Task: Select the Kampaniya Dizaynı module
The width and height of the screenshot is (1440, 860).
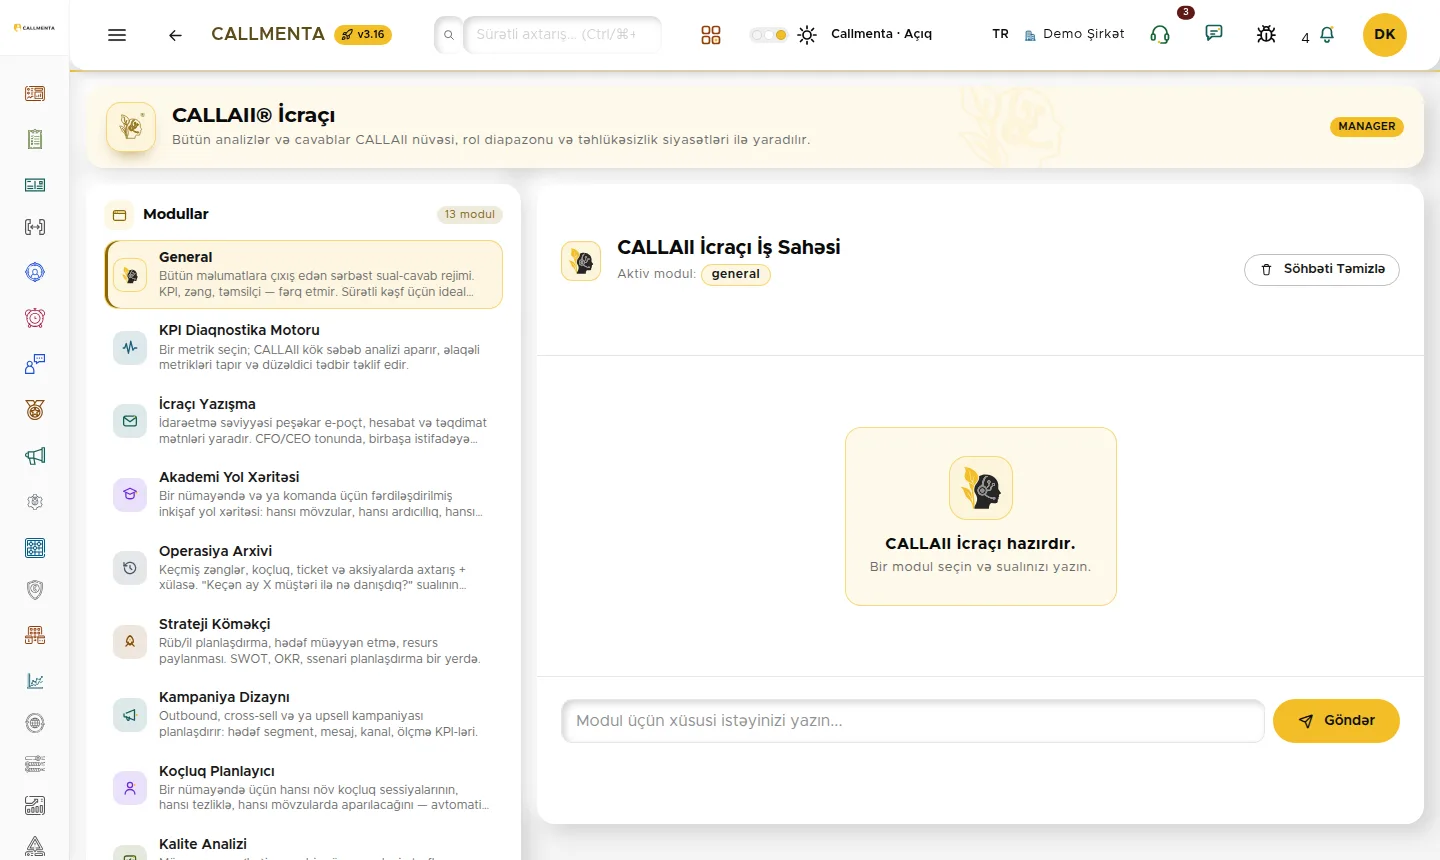Action: 304,714
